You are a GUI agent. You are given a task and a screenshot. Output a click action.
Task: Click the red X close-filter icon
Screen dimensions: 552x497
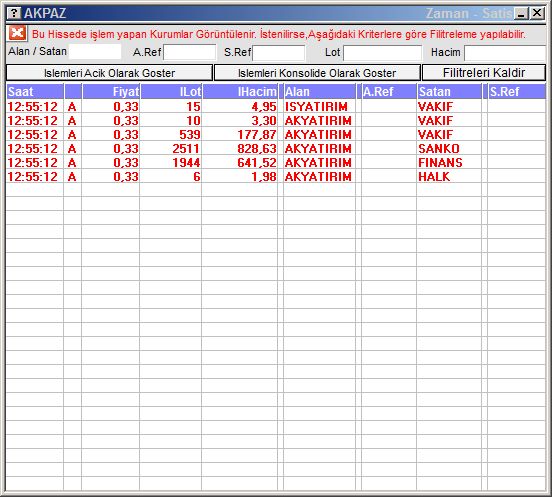(17, 33)
